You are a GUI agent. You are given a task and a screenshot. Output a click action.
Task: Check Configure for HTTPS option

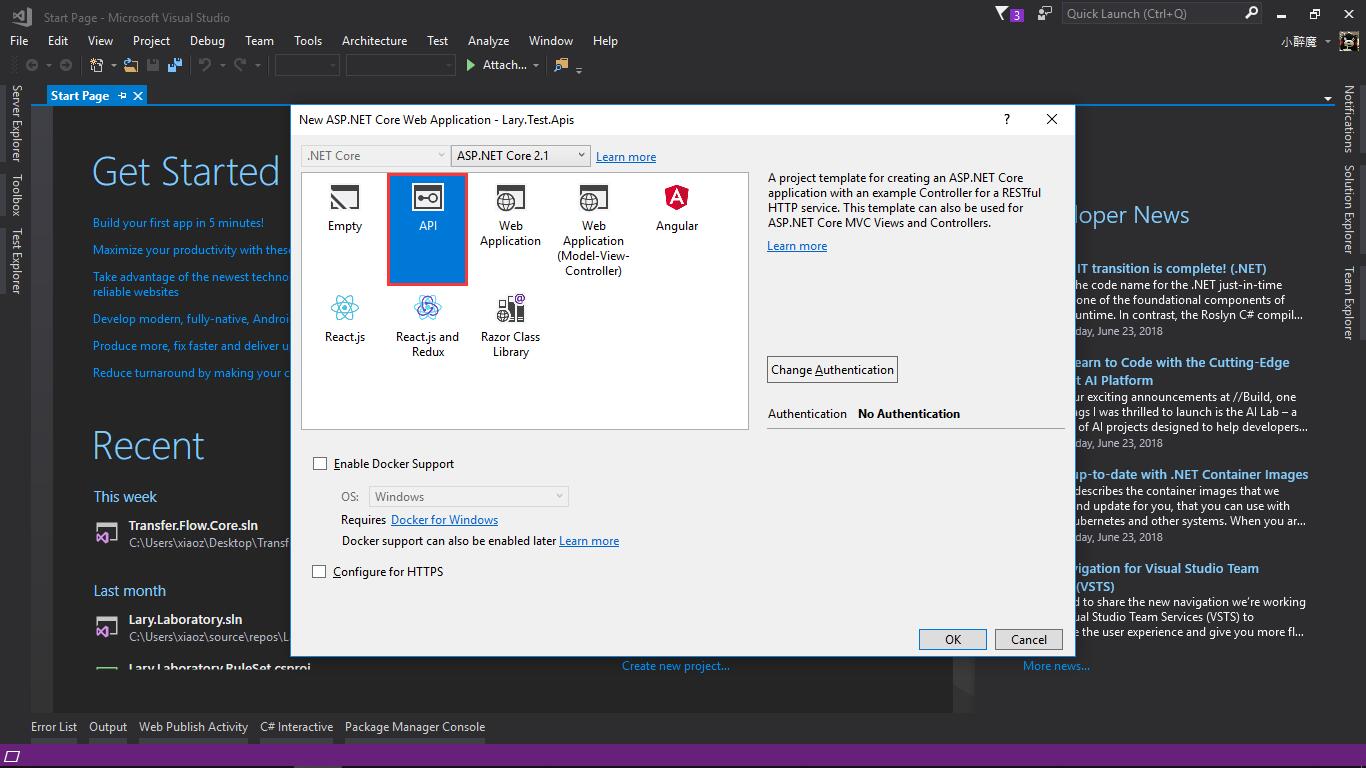pyautogui.click(x=320, y=572)
